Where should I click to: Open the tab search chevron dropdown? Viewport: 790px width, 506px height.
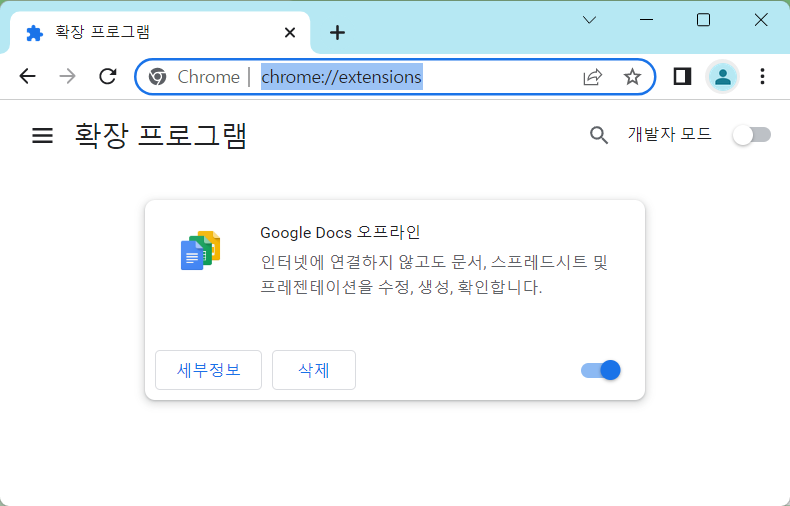click(x=589, y=20)
